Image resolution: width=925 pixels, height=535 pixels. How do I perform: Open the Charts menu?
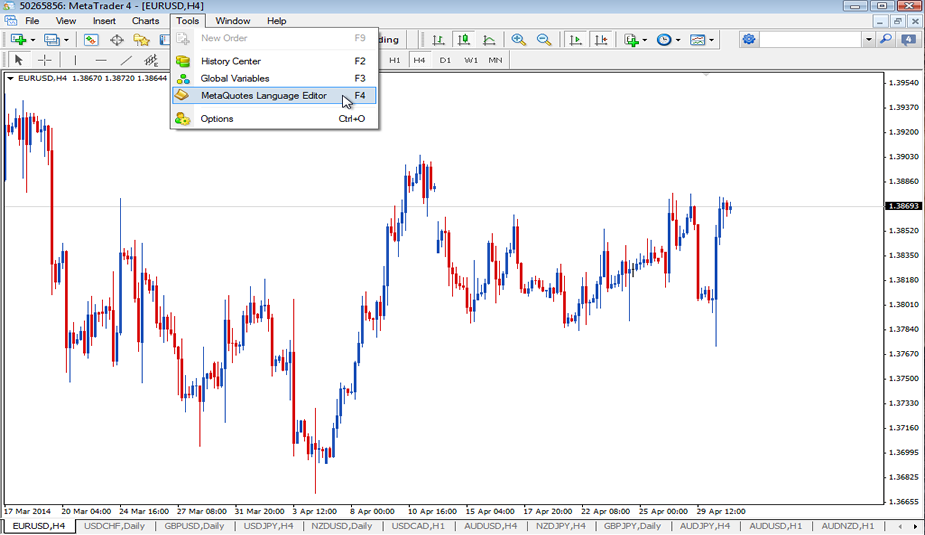145,21
